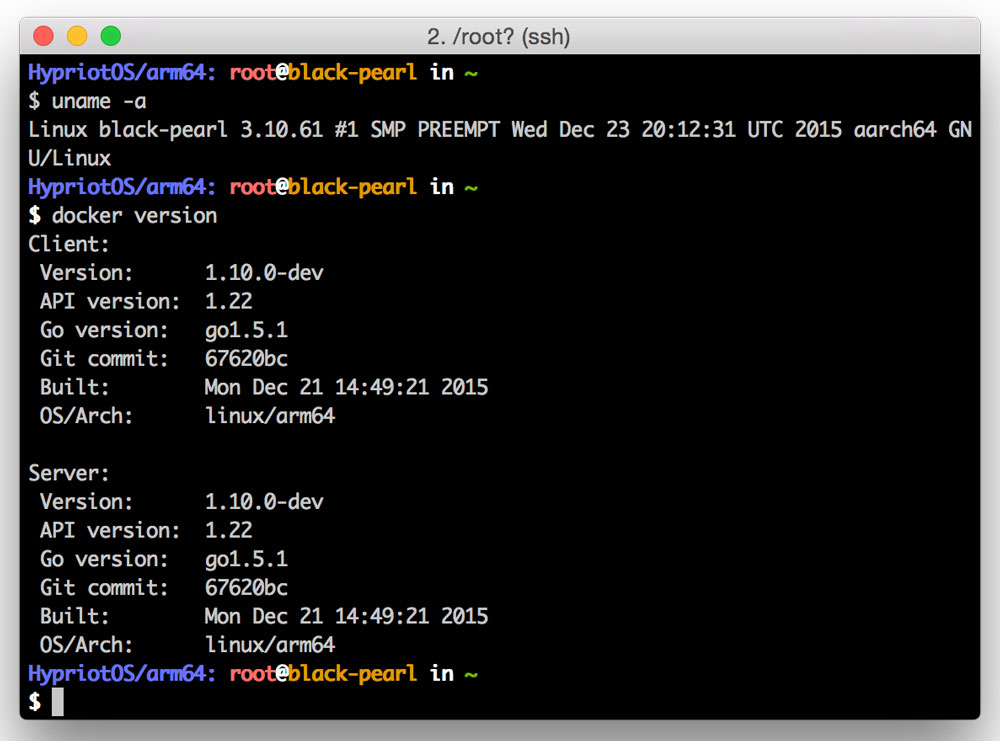Click the green zoom window button
1000x741 pixels.
coord(111,37)
